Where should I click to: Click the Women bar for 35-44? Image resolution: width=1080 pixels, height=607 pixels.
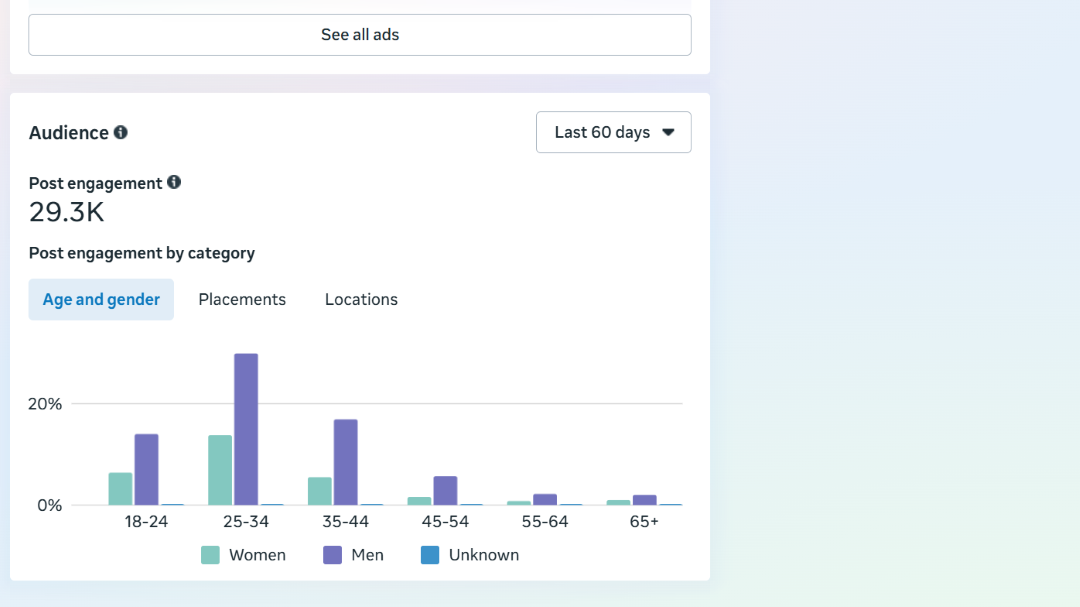click(x=320, y=491)
